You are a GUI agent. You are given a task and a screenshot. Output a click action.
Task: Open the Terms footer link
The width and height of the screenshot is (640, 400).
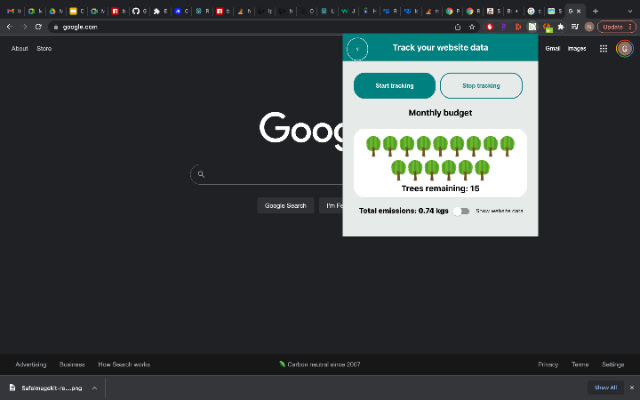point(580,364)
